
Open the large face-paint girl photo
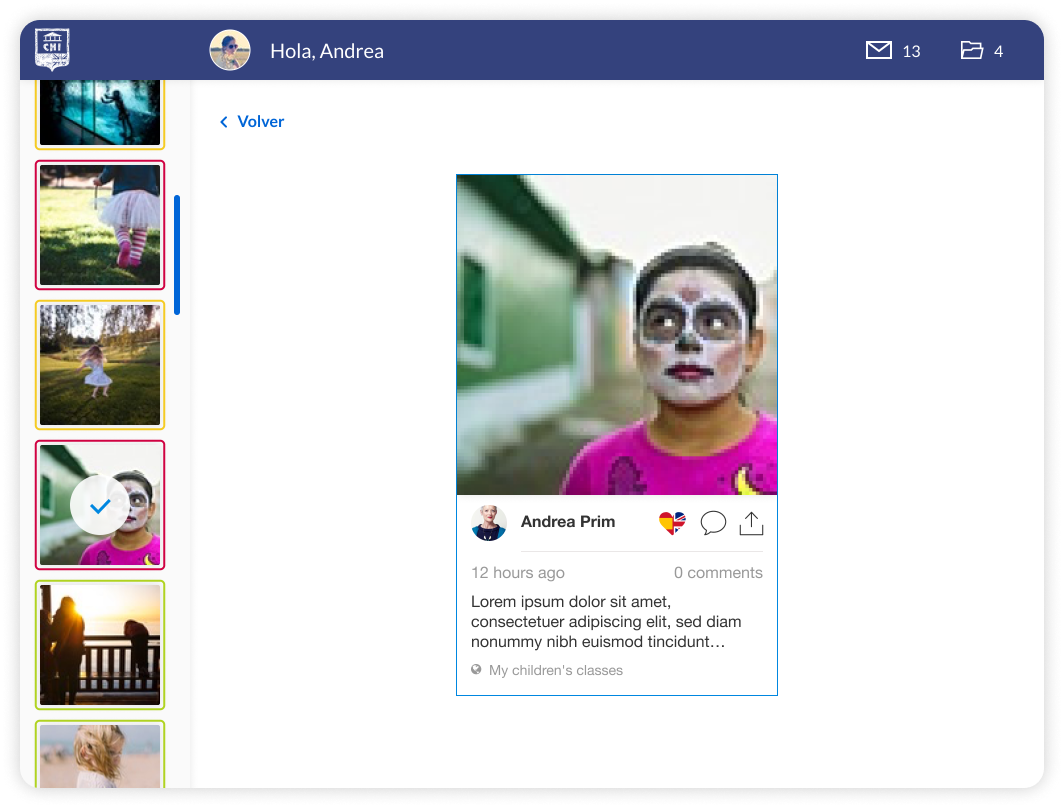click(617, 335)
